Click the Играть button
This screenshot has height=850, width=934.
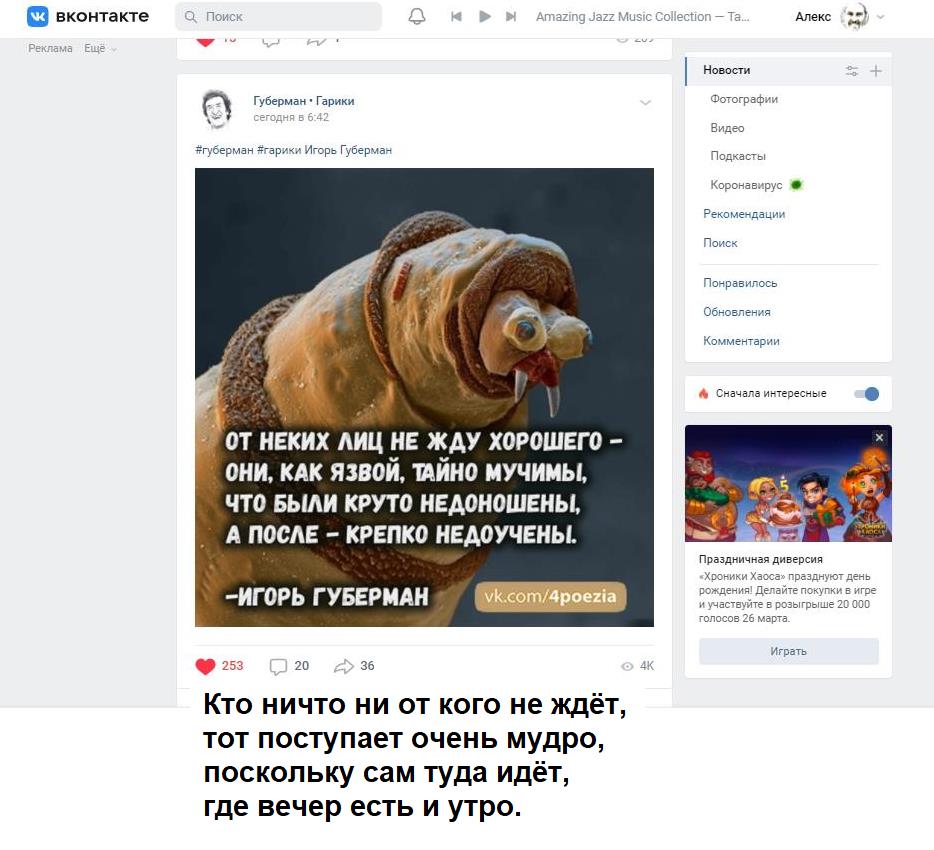(x=789, y=651)
